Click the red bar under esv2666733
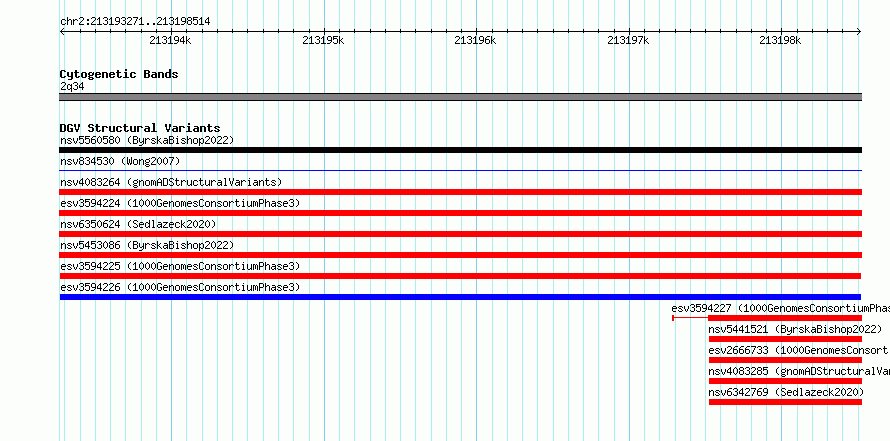 (x=785, y=360)
